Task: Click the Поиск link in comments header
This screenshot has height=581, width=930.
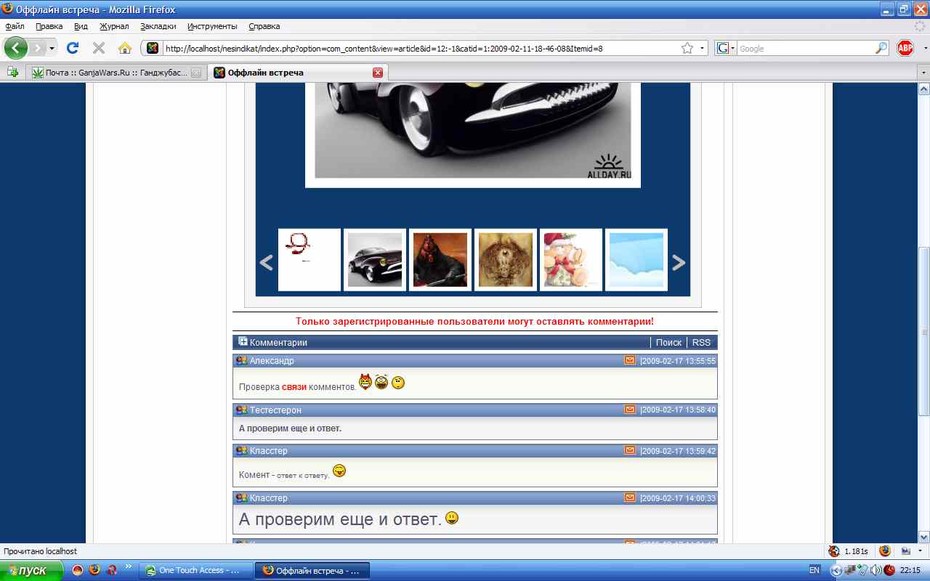Action: pyautogui.click(x=668, y=342)
